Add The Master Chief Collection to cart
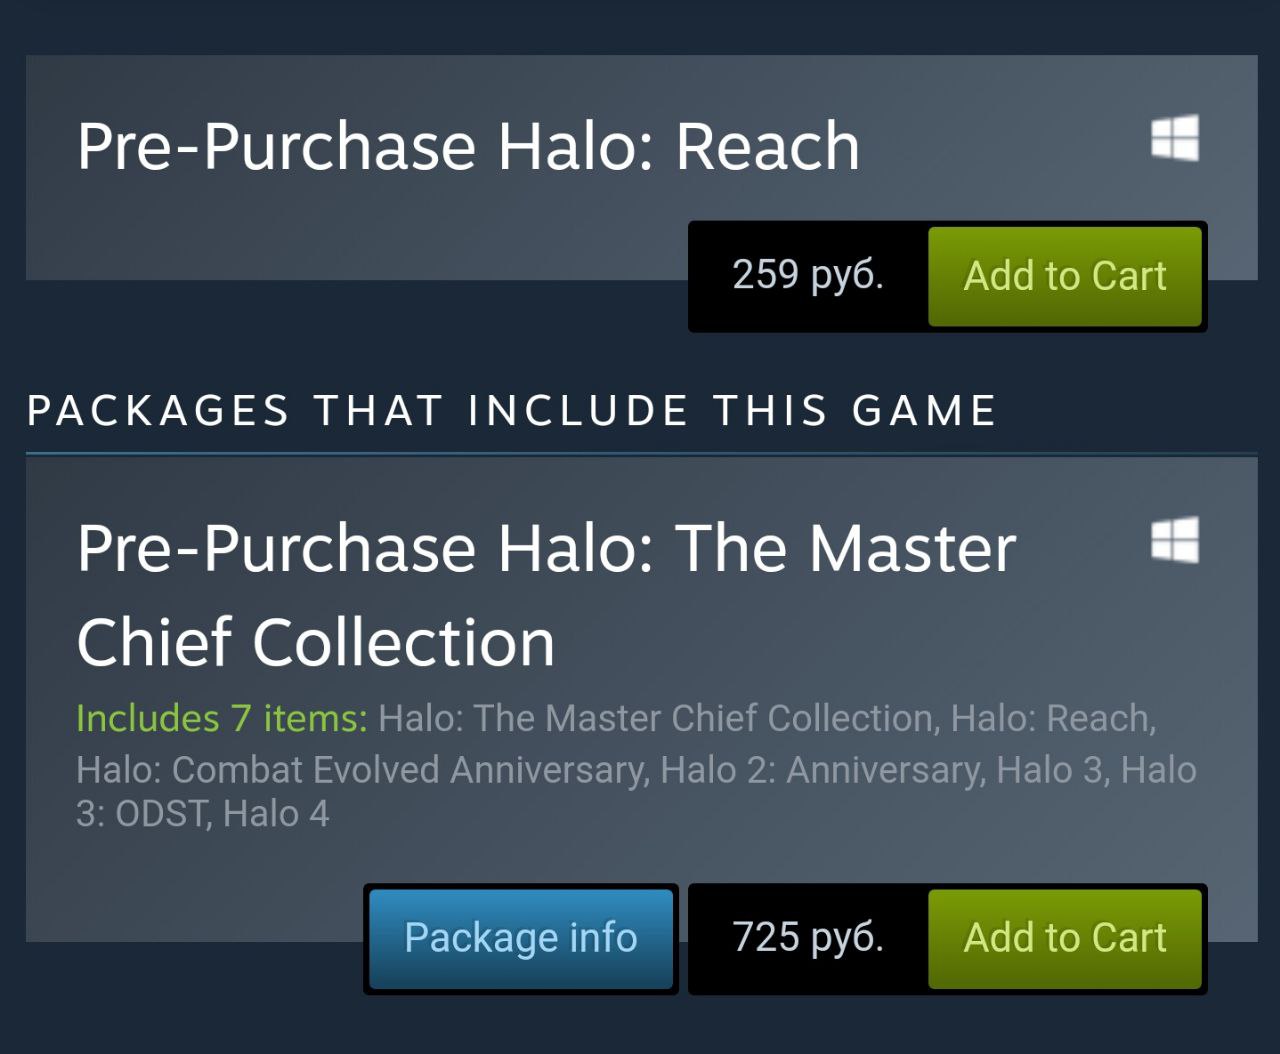1280x1054 pixels. 1064,938
